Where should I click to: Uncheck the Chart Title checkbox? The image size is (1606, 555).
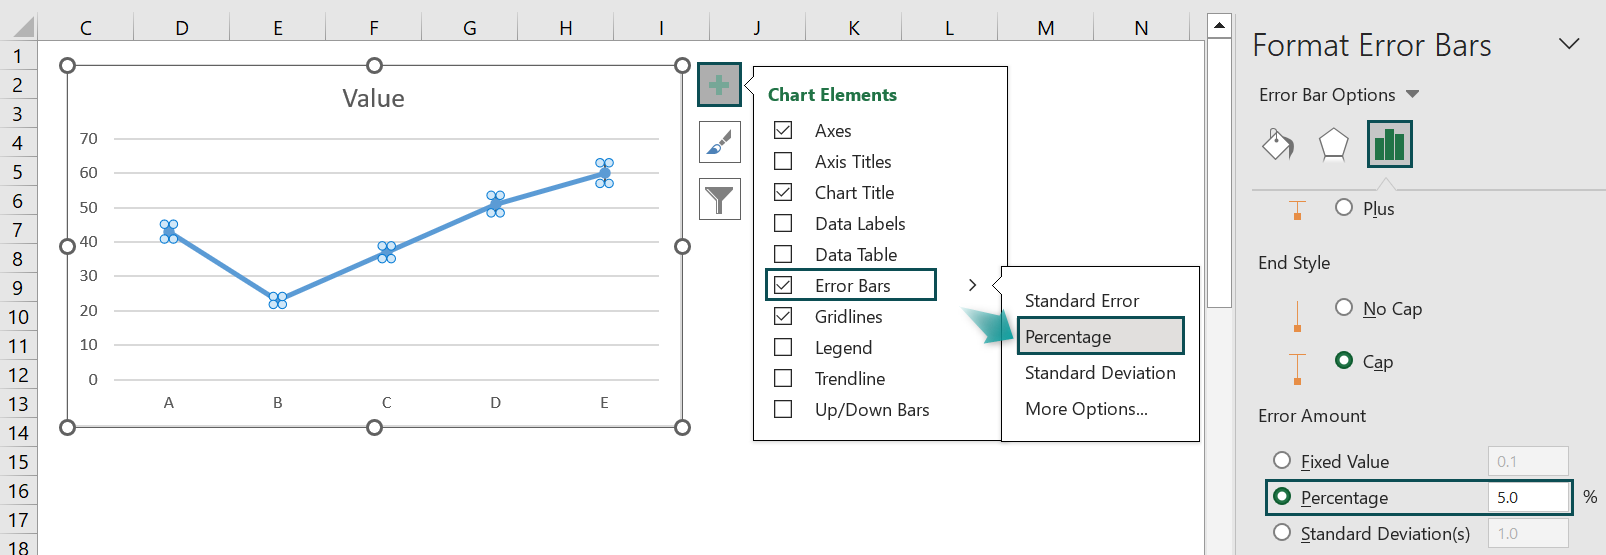(x=783, y=192)
